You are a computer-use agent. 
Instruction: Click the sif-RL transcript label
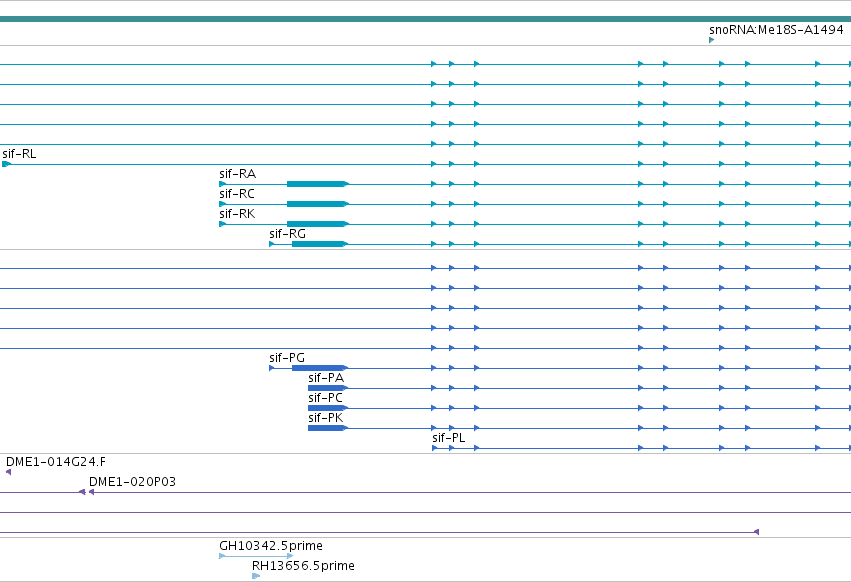click(x=20, y=154)
